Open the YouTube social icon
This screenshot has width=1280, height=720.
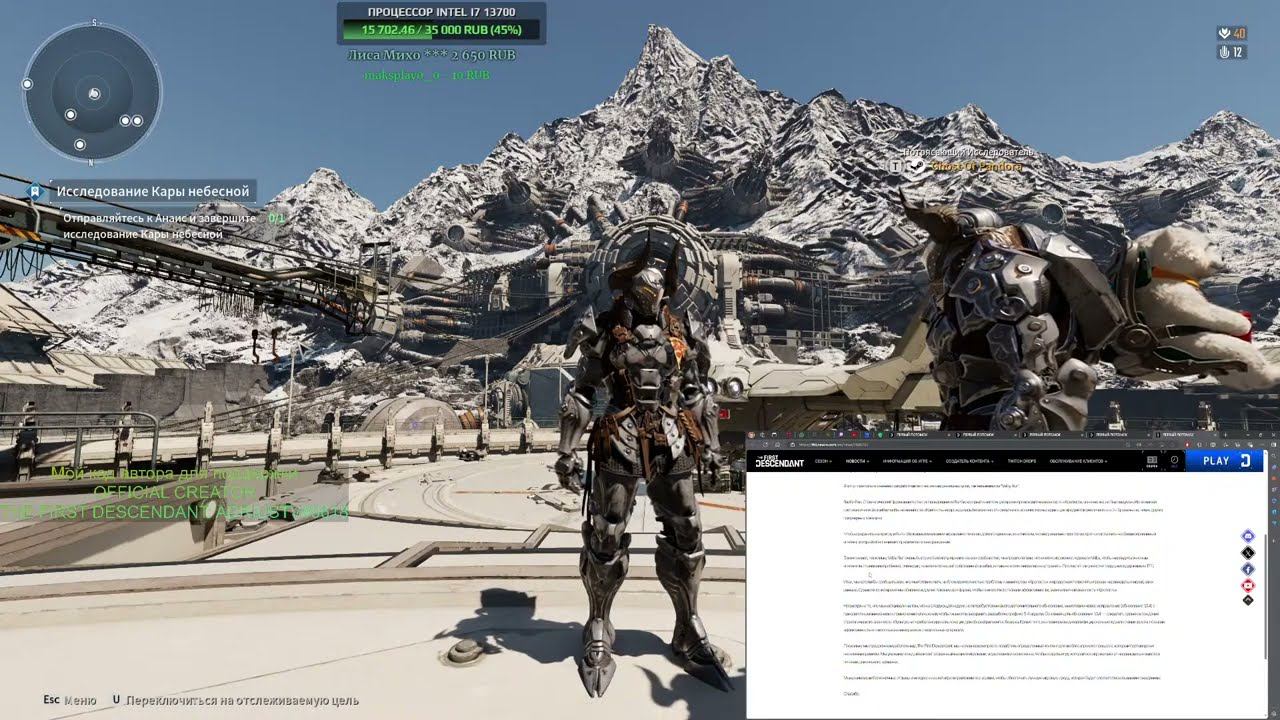[1248, 584]
